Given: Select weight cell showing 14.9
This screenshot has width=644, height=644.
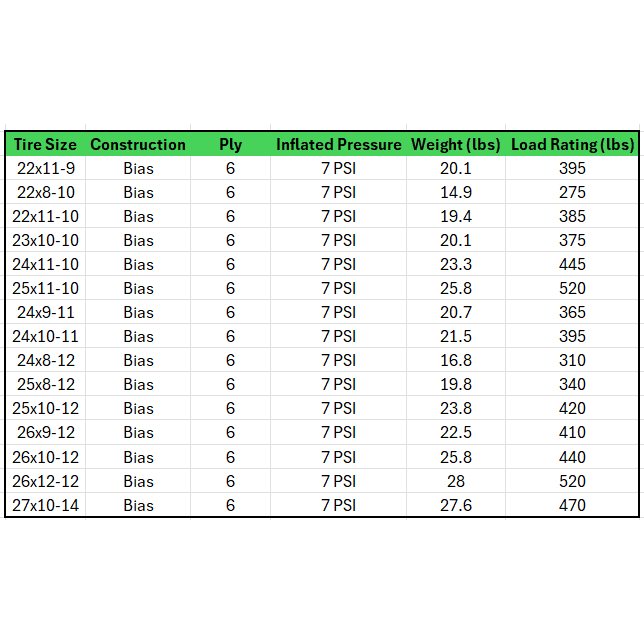Looking at the screenshot, I should click(x=456, y=192).
